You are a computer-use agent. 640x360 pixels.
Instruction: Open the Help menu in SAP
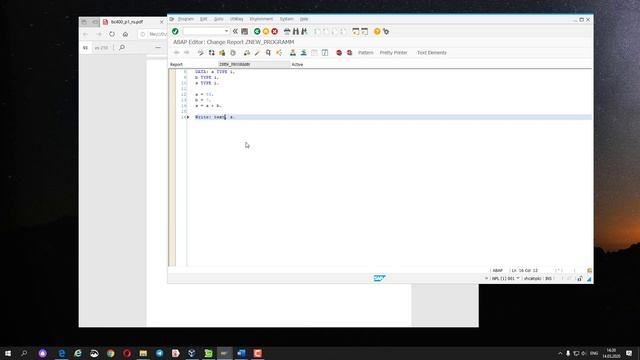click(304, 19)
